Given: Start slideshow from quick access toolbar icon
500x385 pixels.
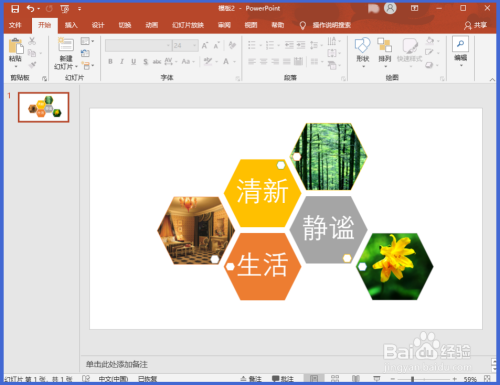Looking at the screenshot, I should tap(65, 9).
